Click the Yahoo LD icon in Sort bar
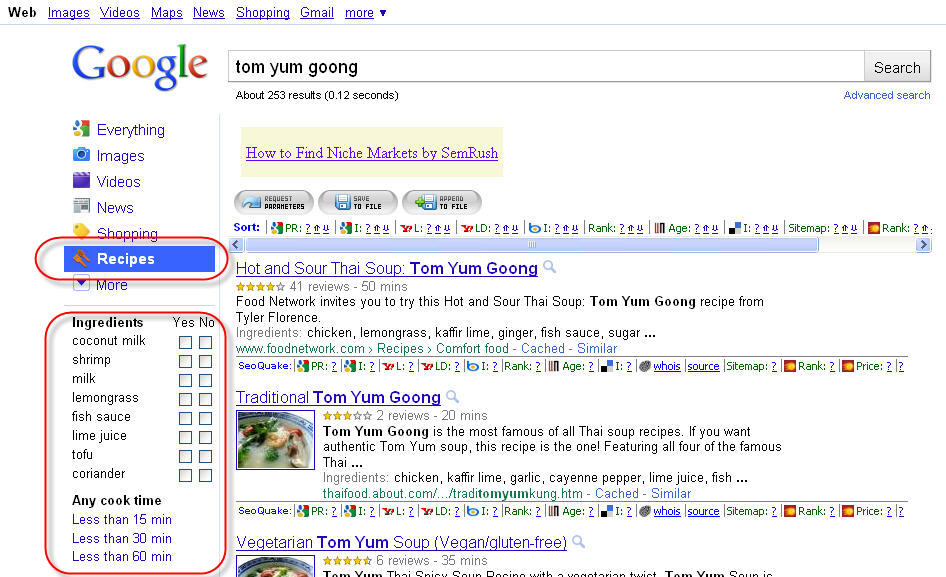 (467, 228)
